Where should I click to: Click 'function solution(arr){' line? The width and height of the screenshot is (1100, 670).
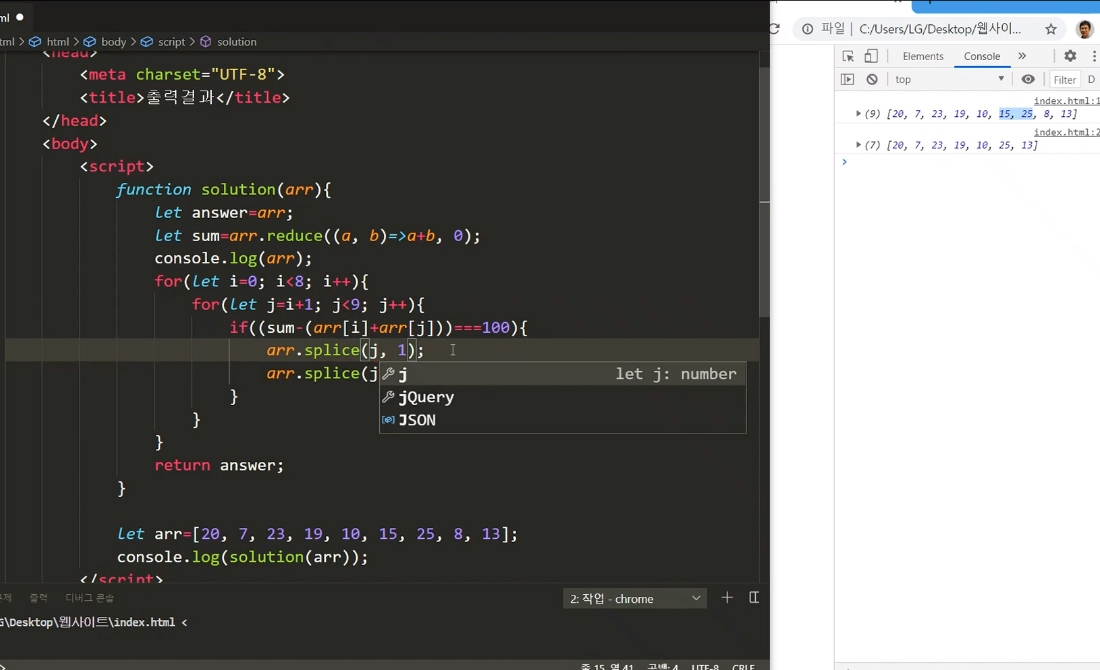223,189
